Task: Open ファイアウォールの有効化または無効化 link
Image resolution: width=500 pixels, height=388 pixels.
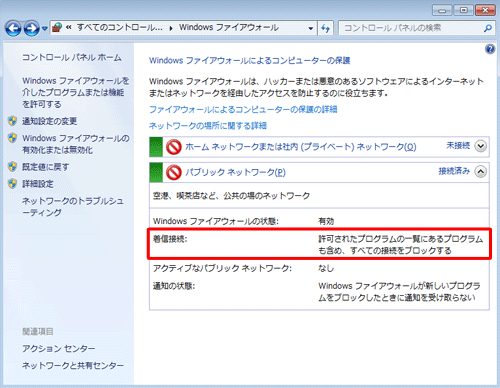Action: [76, 144]
